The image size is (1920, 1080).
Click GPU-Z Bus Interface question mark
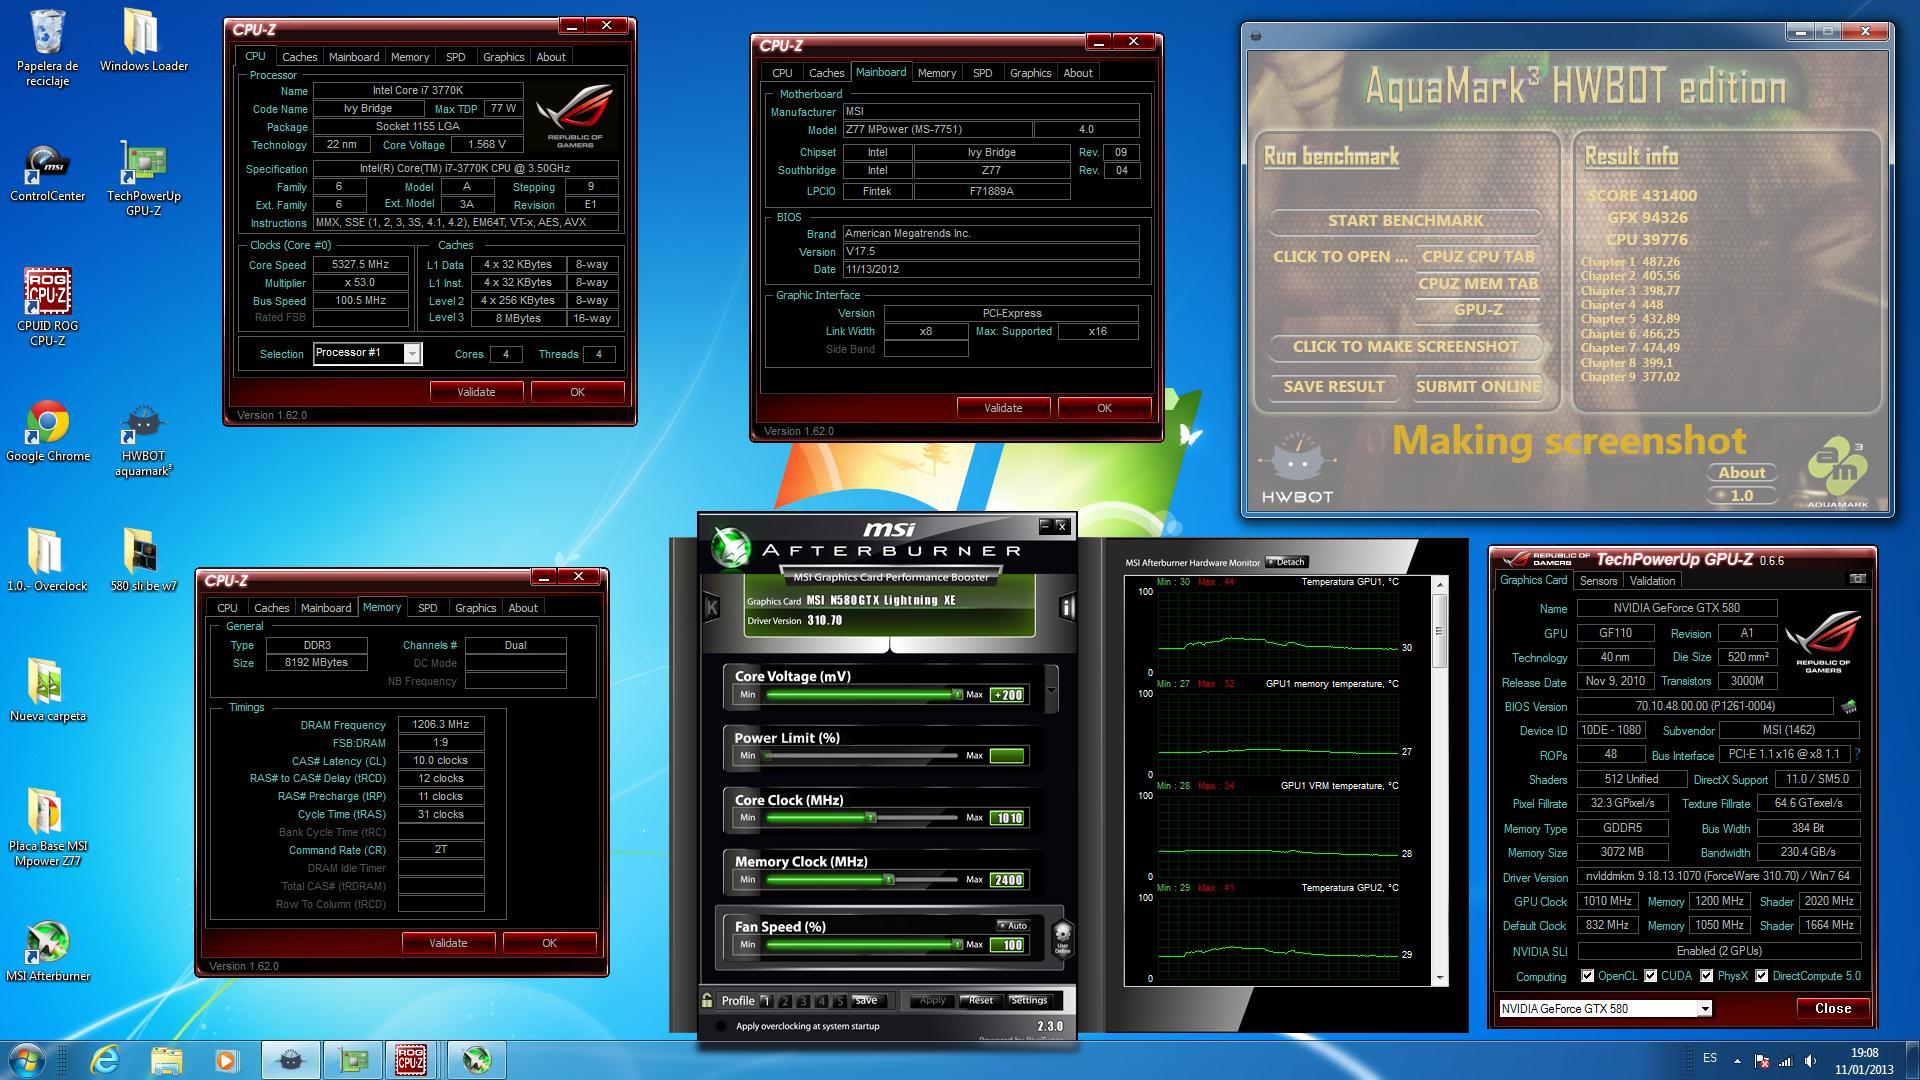tap(1857, 754)
